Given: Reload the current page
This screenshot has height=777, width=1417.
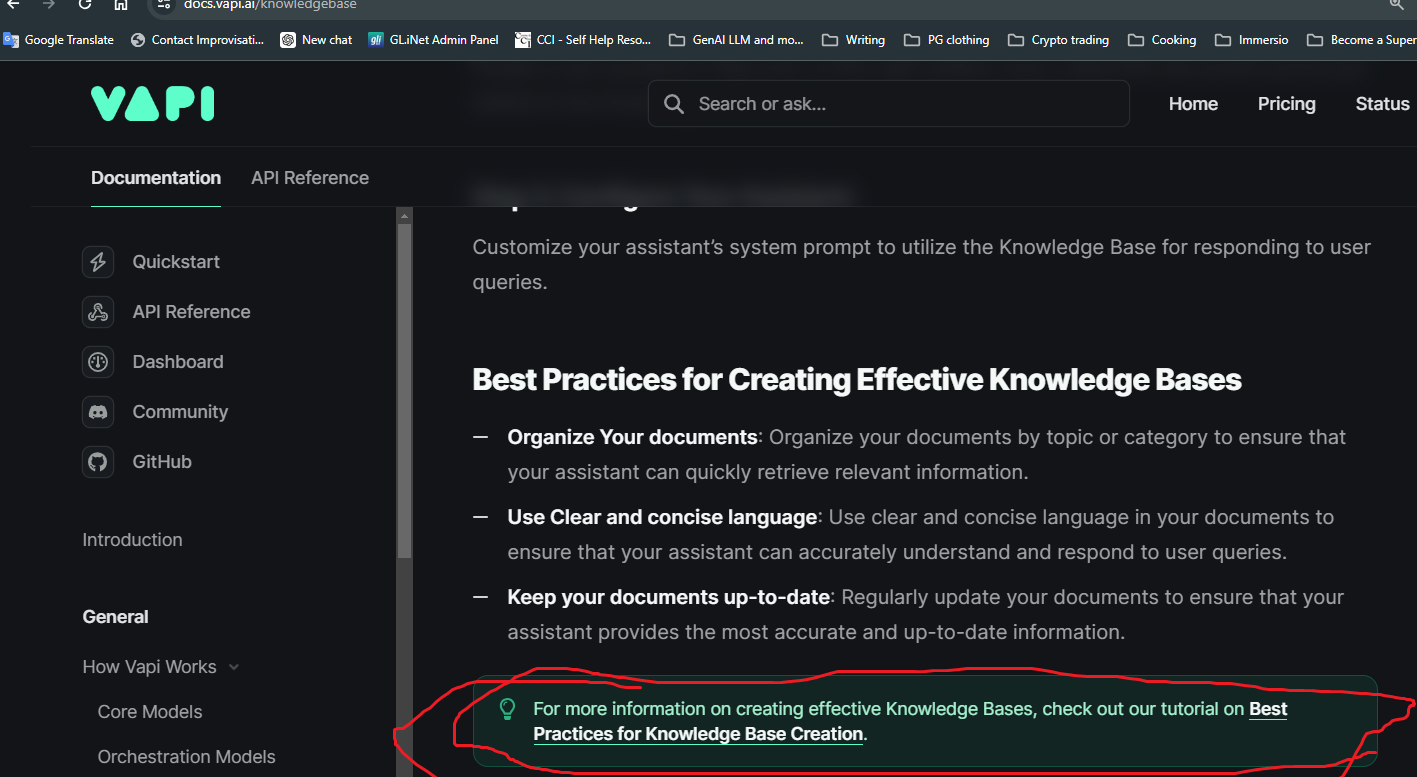Looking at the screenshot, I should click(x=84, y=4).
